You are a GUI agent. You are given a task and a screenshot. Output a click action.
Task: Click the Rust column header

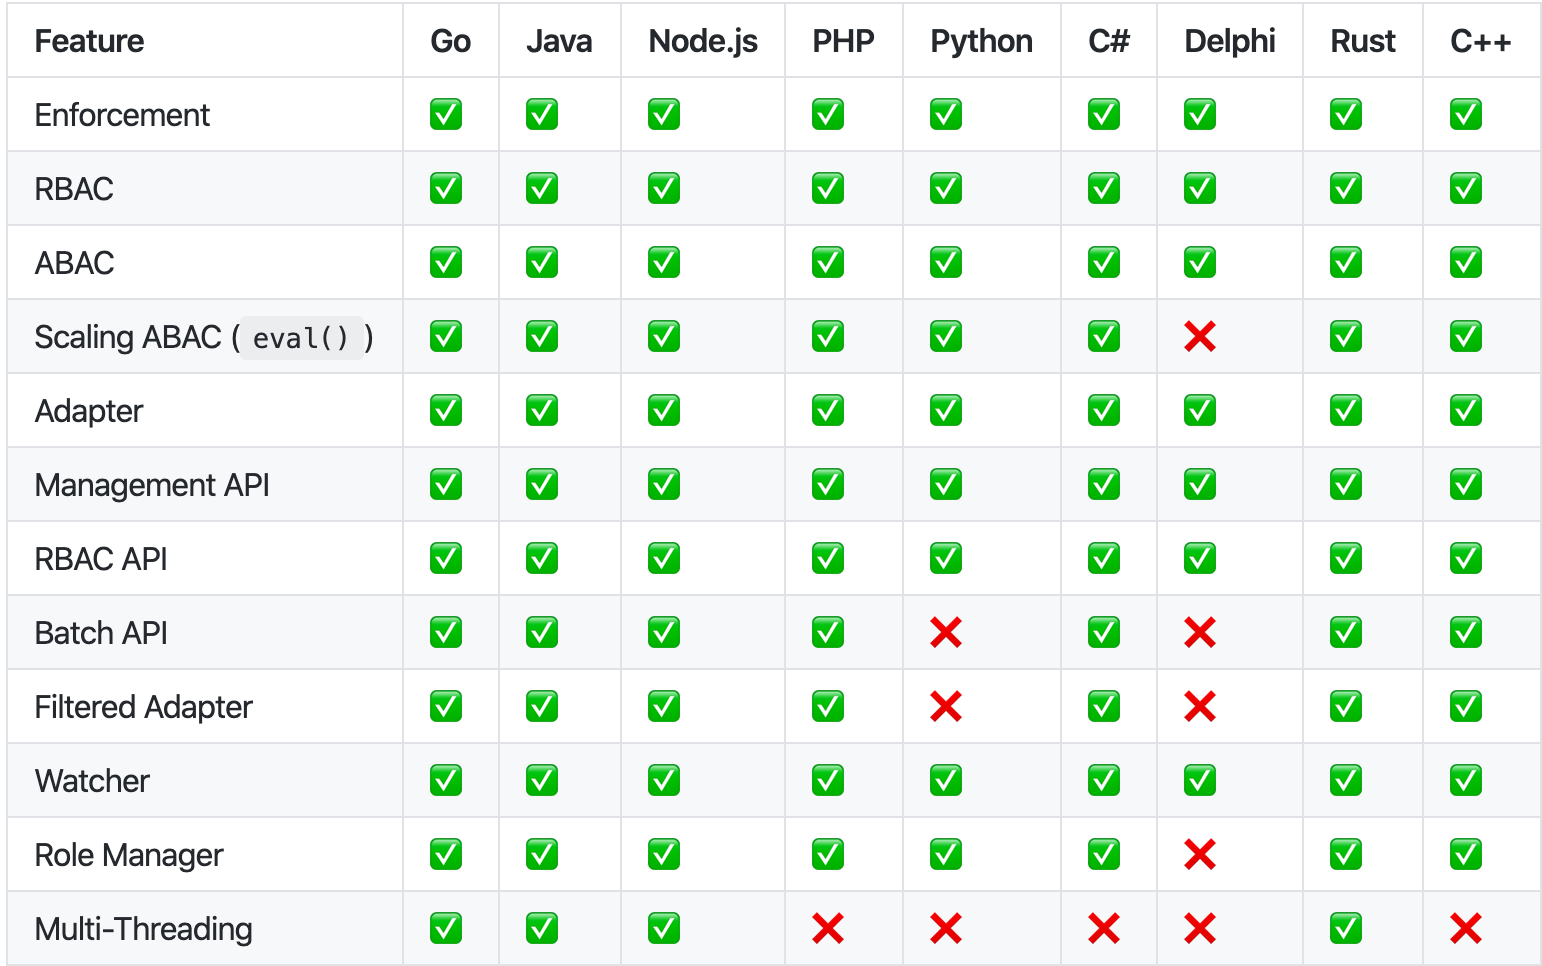coord(1363,41)
